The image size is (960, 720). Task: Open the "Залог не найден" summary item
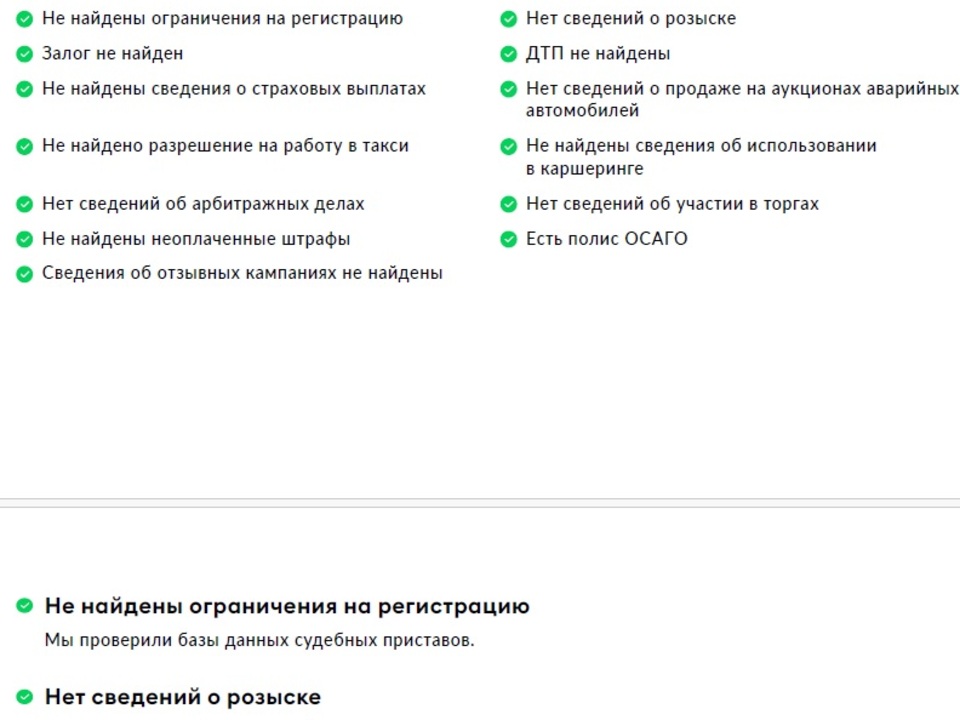[112, 54]
